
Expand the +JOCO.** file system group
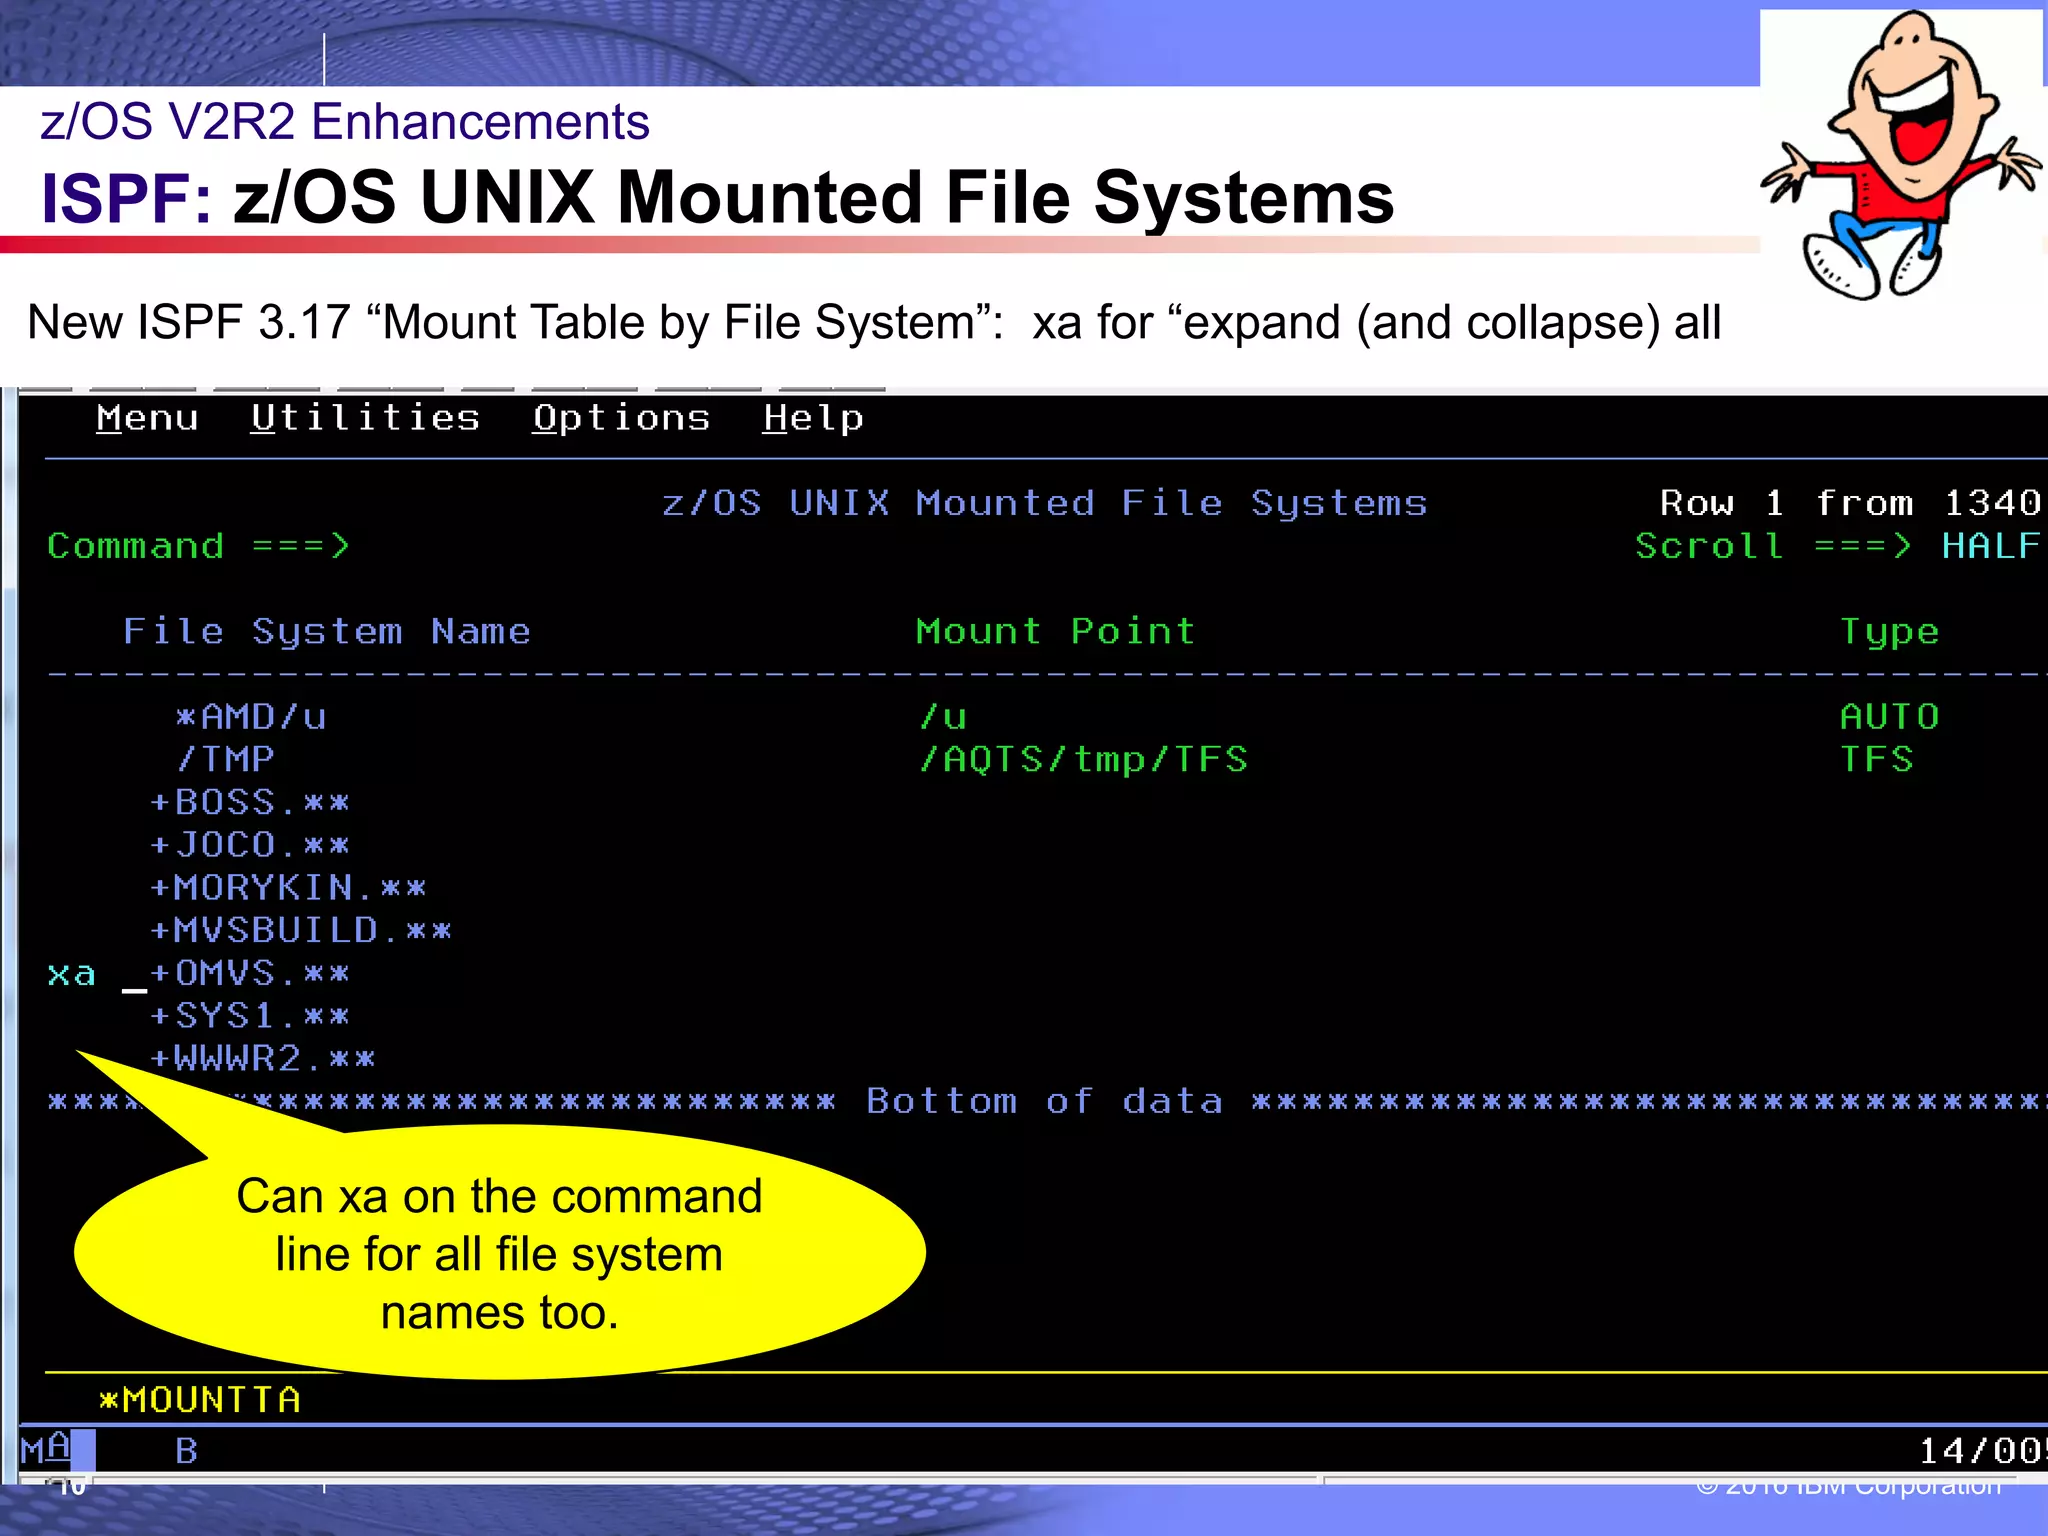pyautogui.click(x=250, y=846)
